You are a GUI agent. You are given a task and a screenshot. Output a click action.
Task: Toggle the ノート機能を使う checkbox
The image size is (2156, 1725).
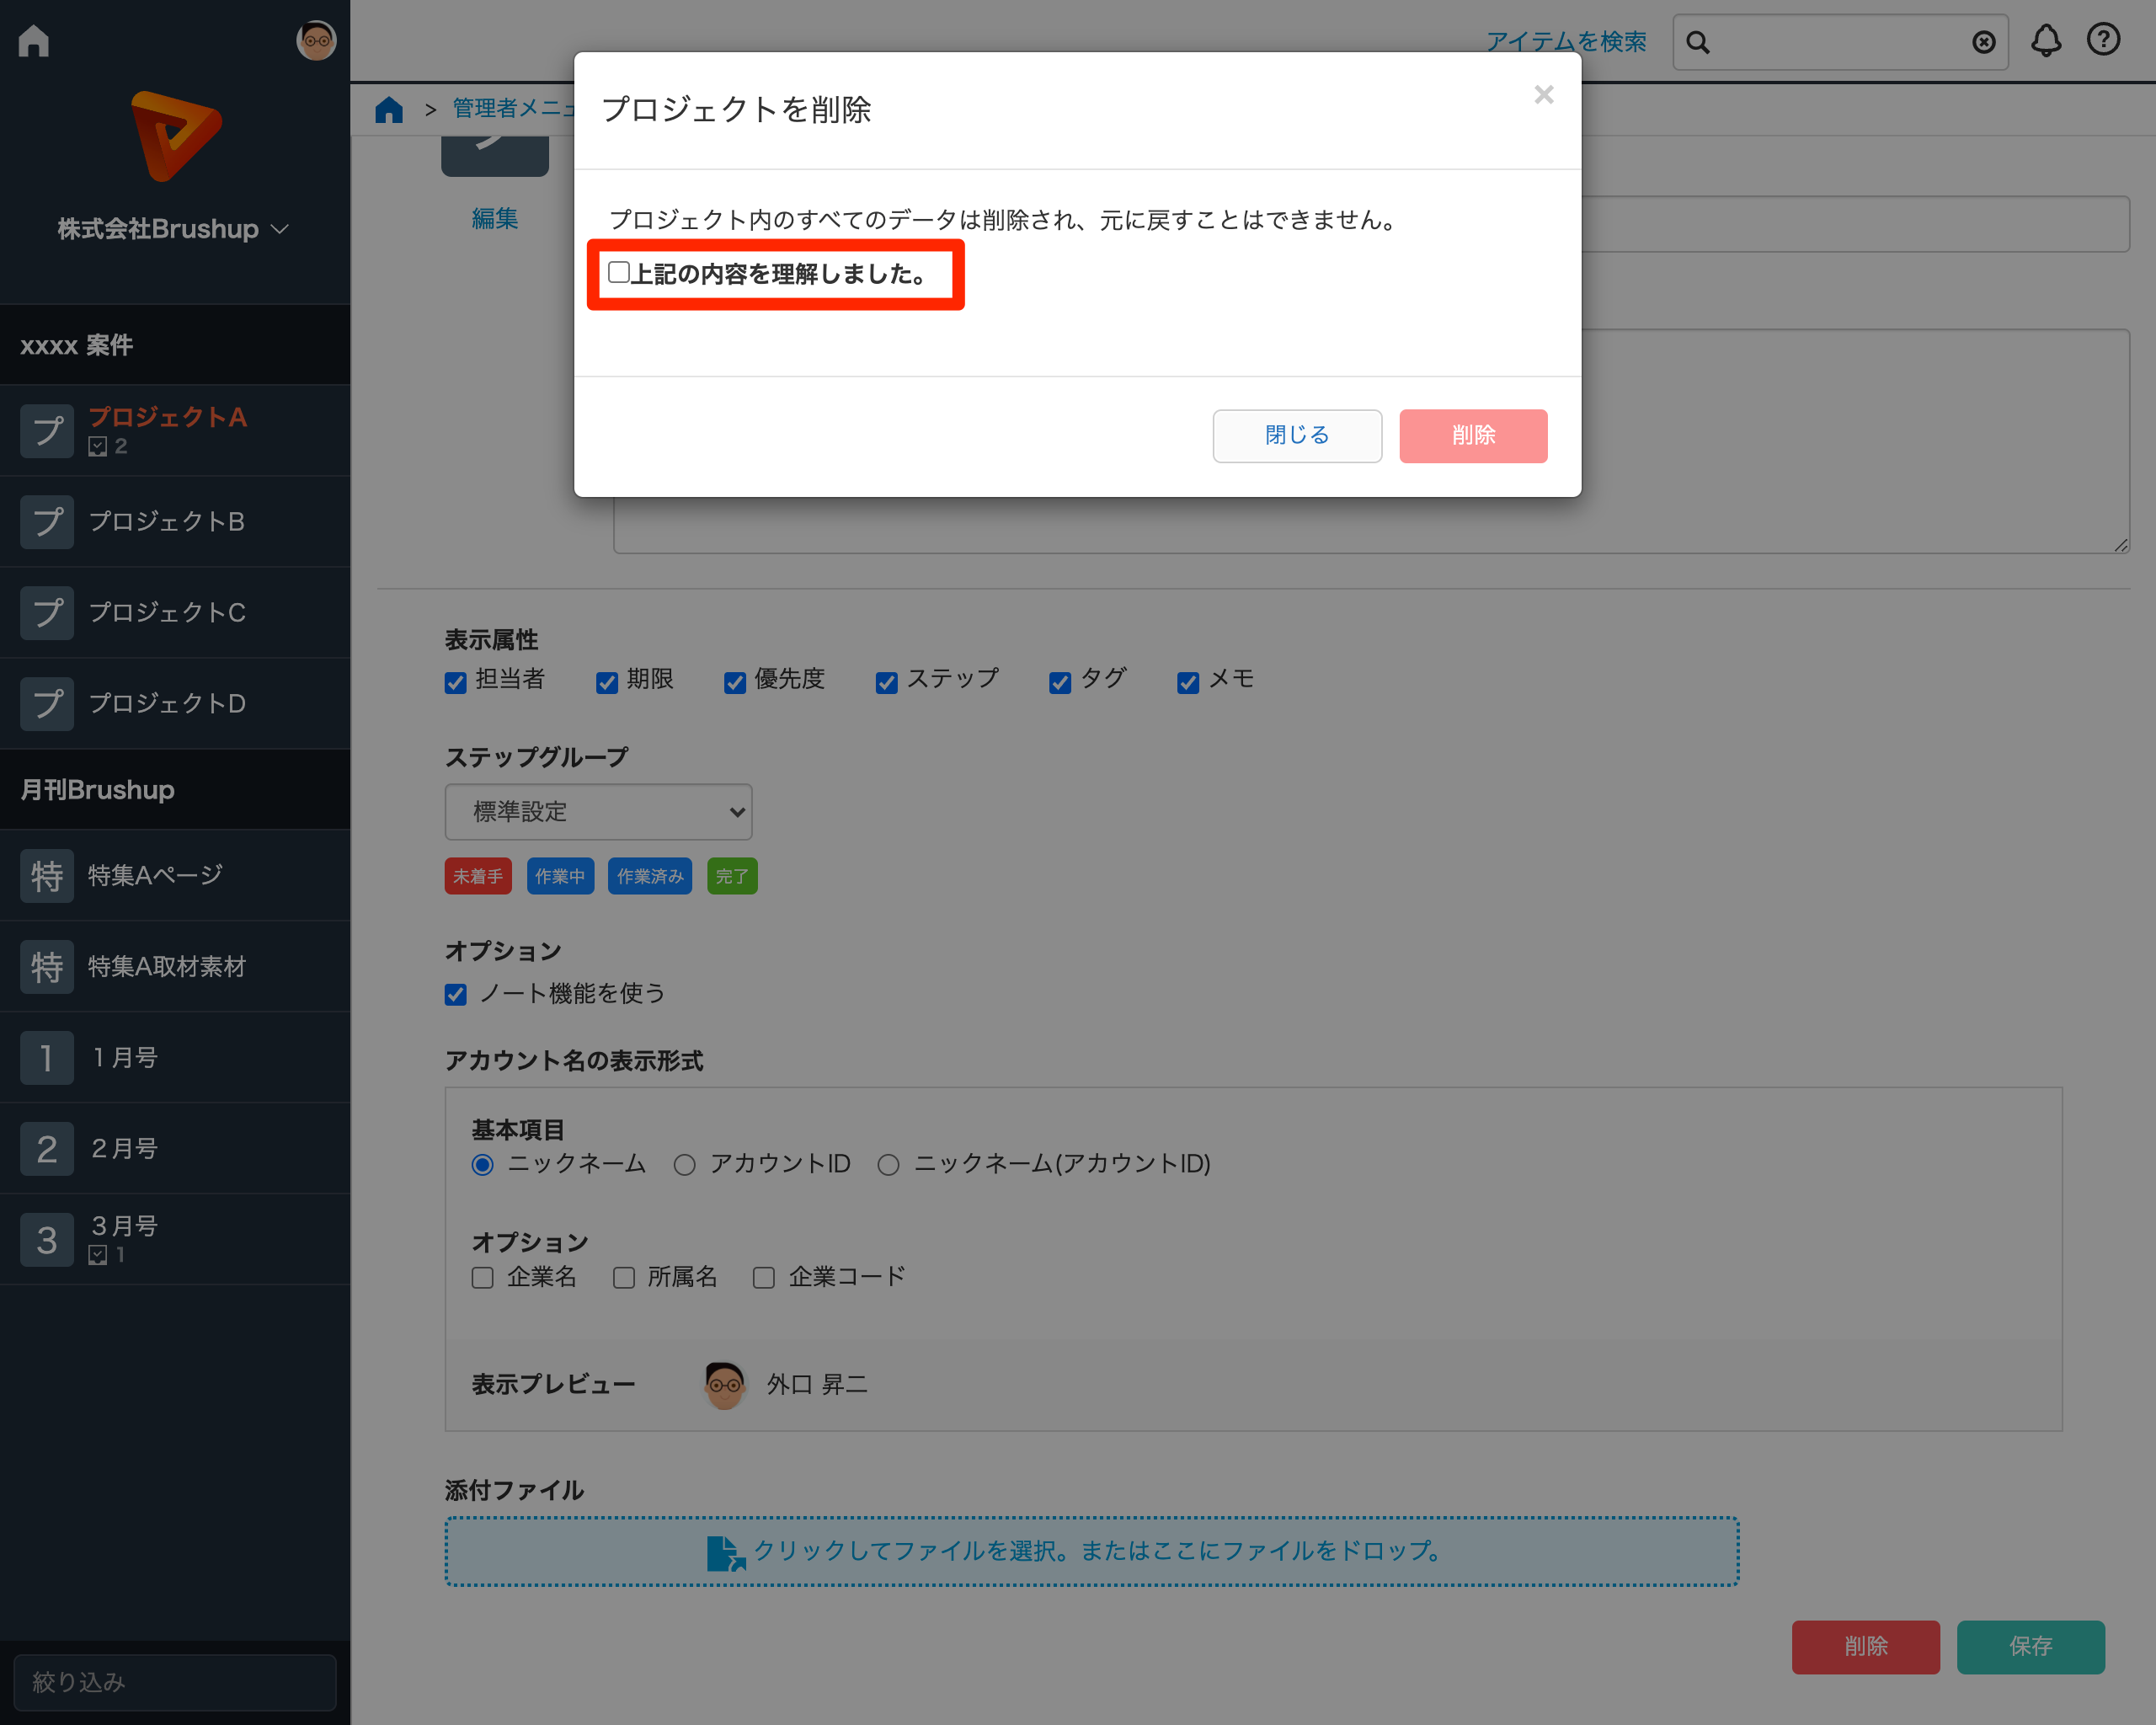point(456,994)
